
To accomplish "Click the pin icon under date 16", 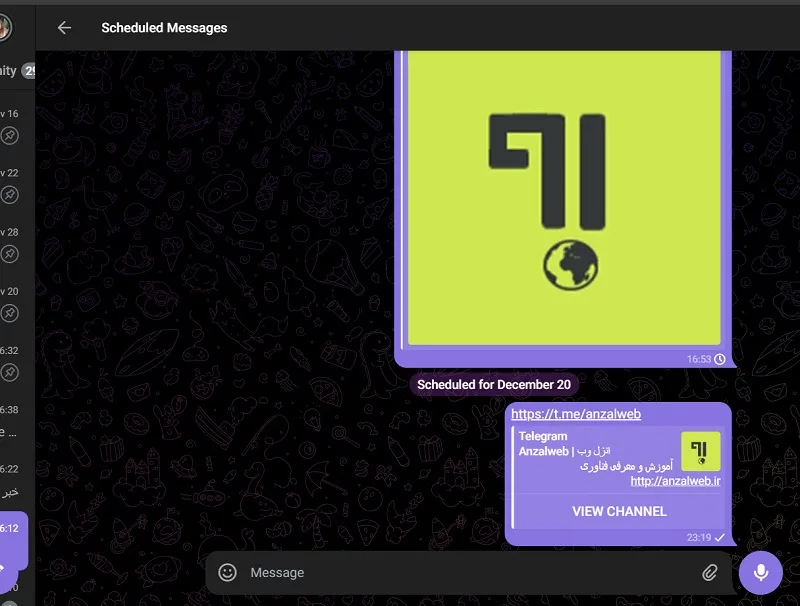I will (x=9, y=136).
